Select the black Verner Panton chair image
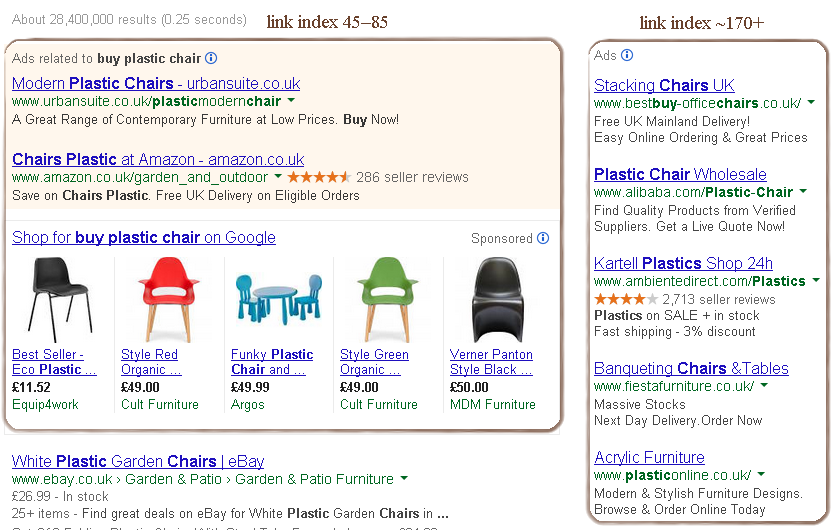This screenshot has width=832, height=530. [x=493, y=297]
